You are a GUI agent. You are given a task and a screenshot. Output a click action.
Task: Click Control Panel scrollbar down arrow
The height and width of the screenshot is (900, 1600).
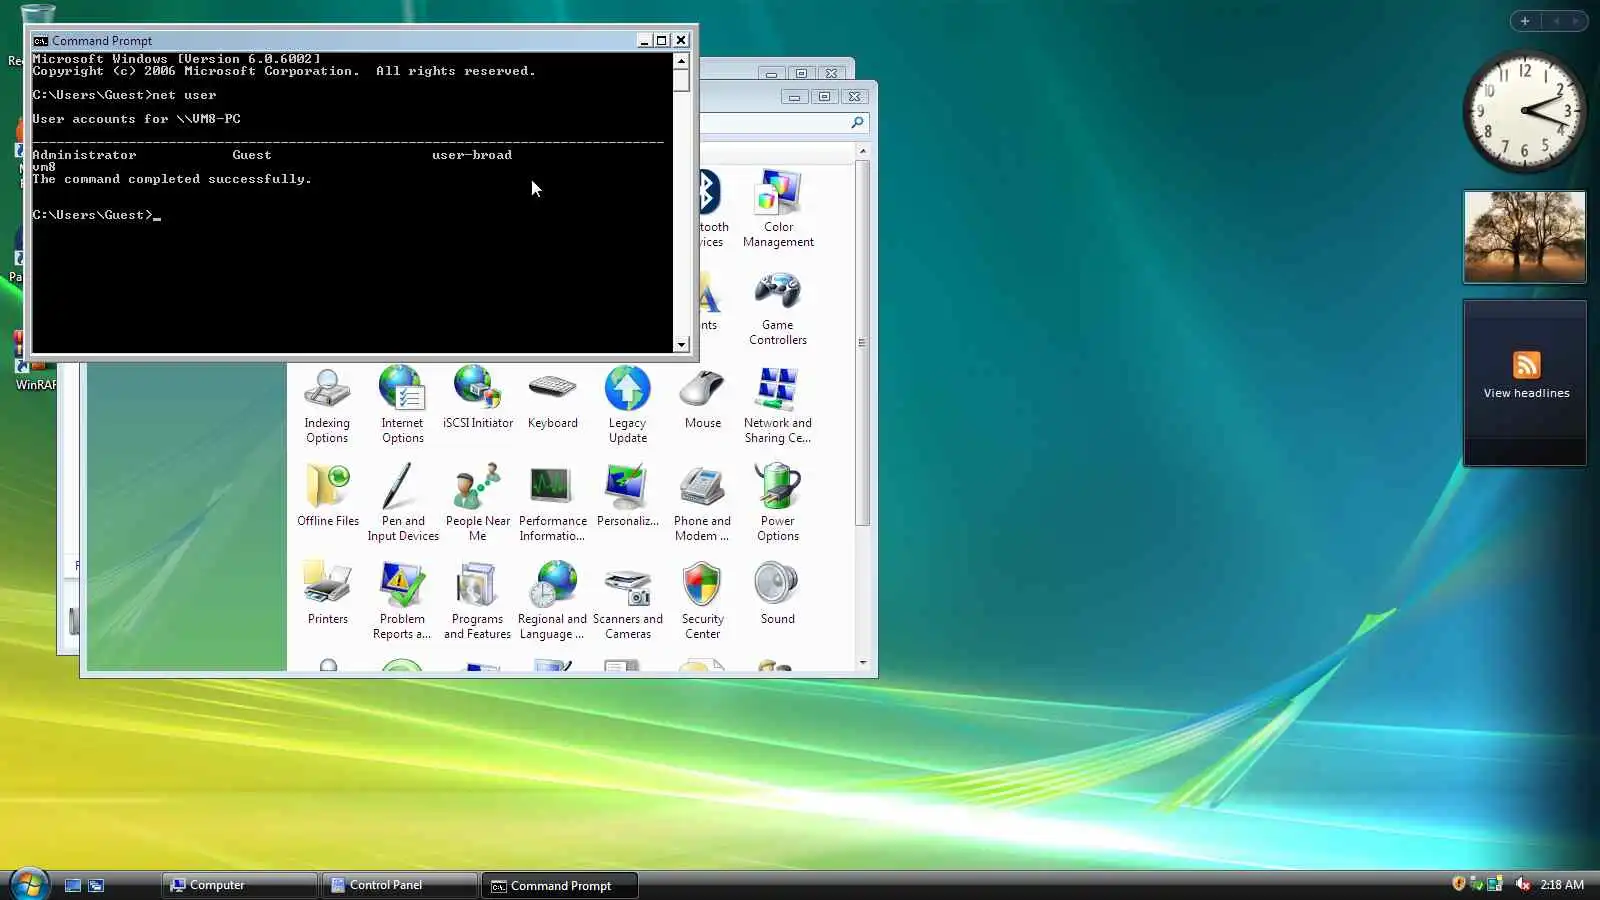863,663
